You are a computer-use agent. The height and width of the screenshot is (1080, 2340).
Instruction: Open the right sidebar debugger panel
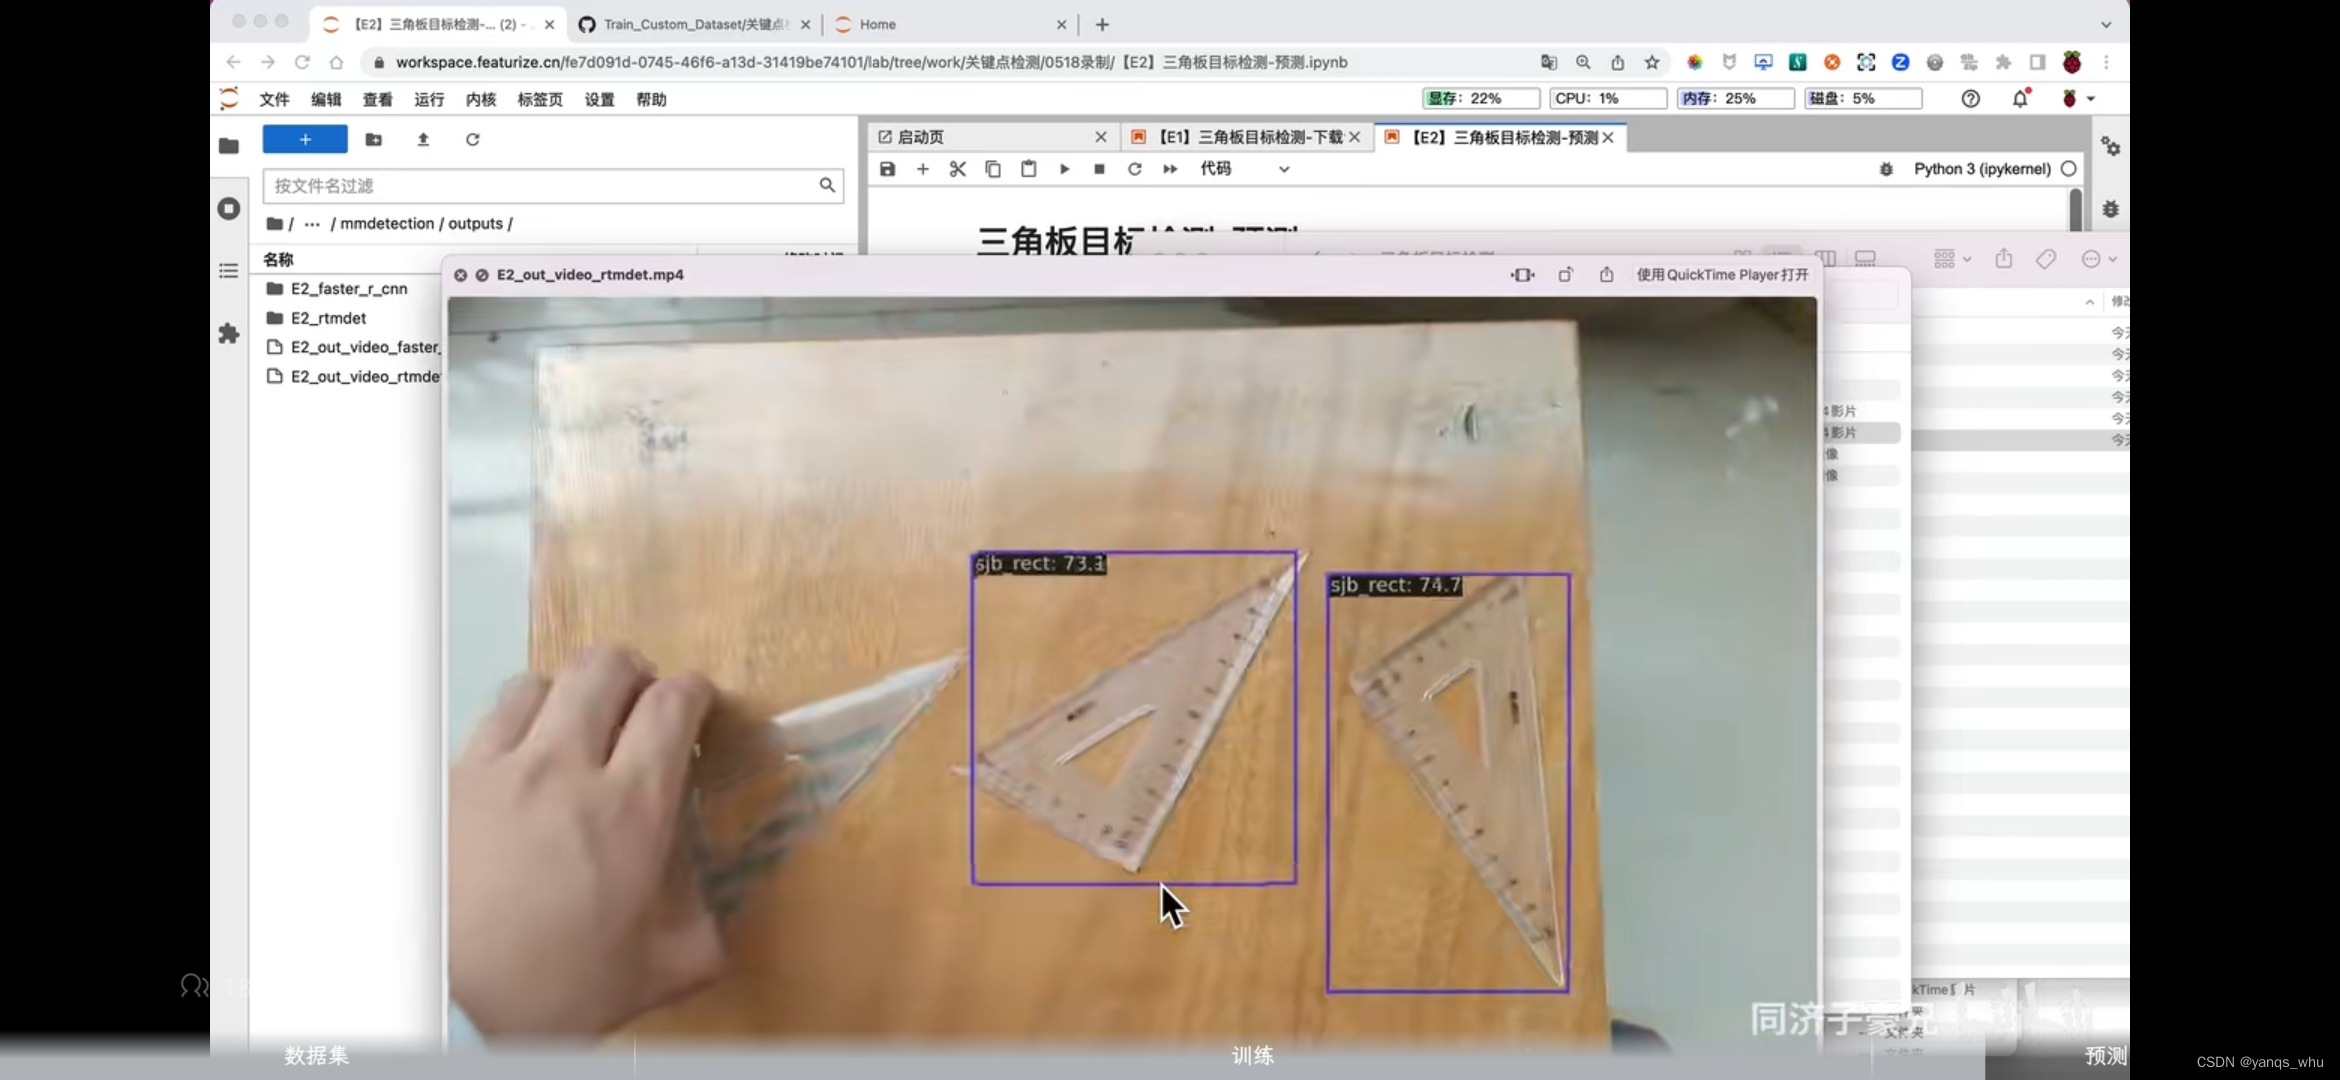click(2111, 209)
